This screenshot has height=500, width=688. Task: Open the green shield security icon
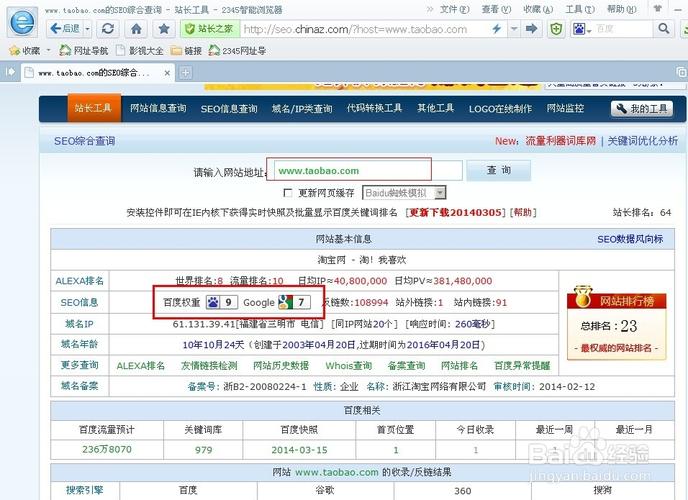[556, 29]
